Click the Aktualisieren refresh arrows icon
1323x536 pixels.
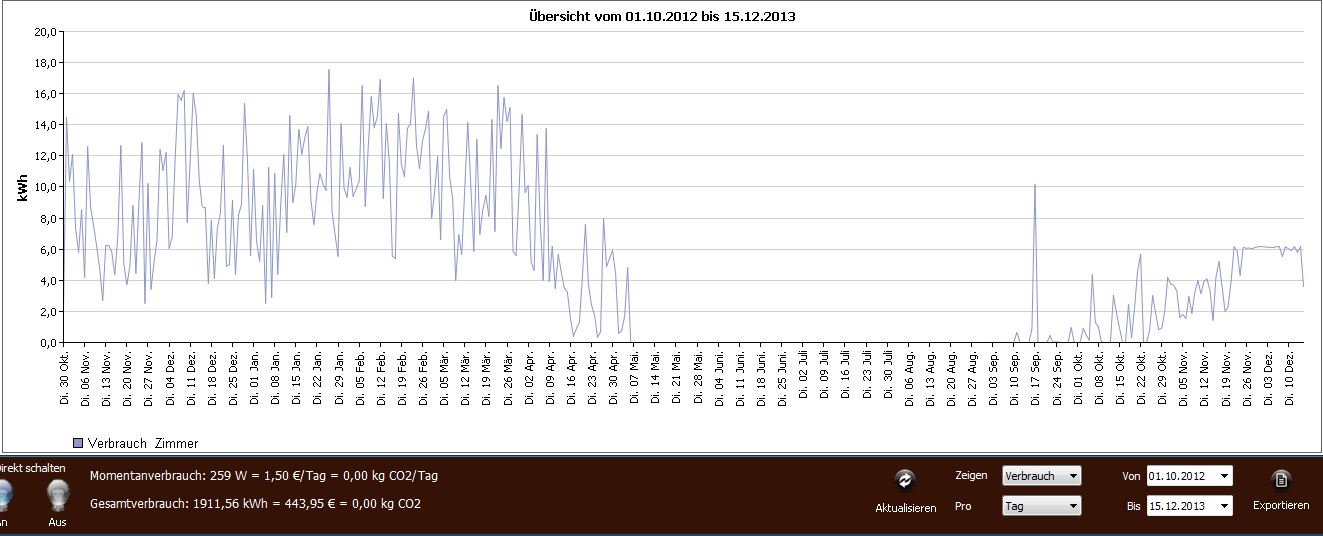pyautogui.click(x=905, y=480)
